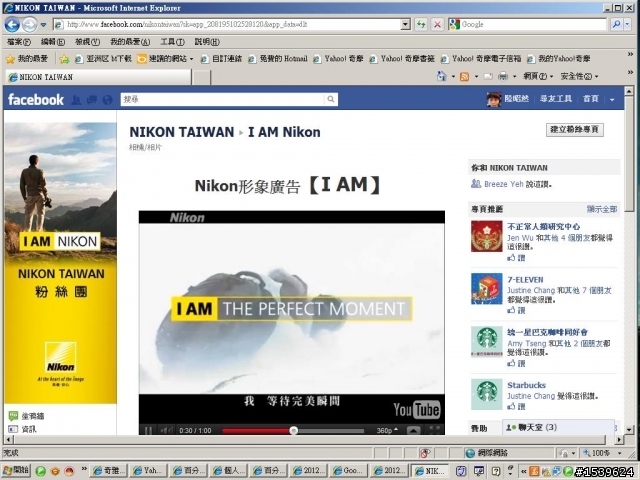Click the green taskbar quick launch icon
Viewport: 640px width, 480px height.
[40, 471]
